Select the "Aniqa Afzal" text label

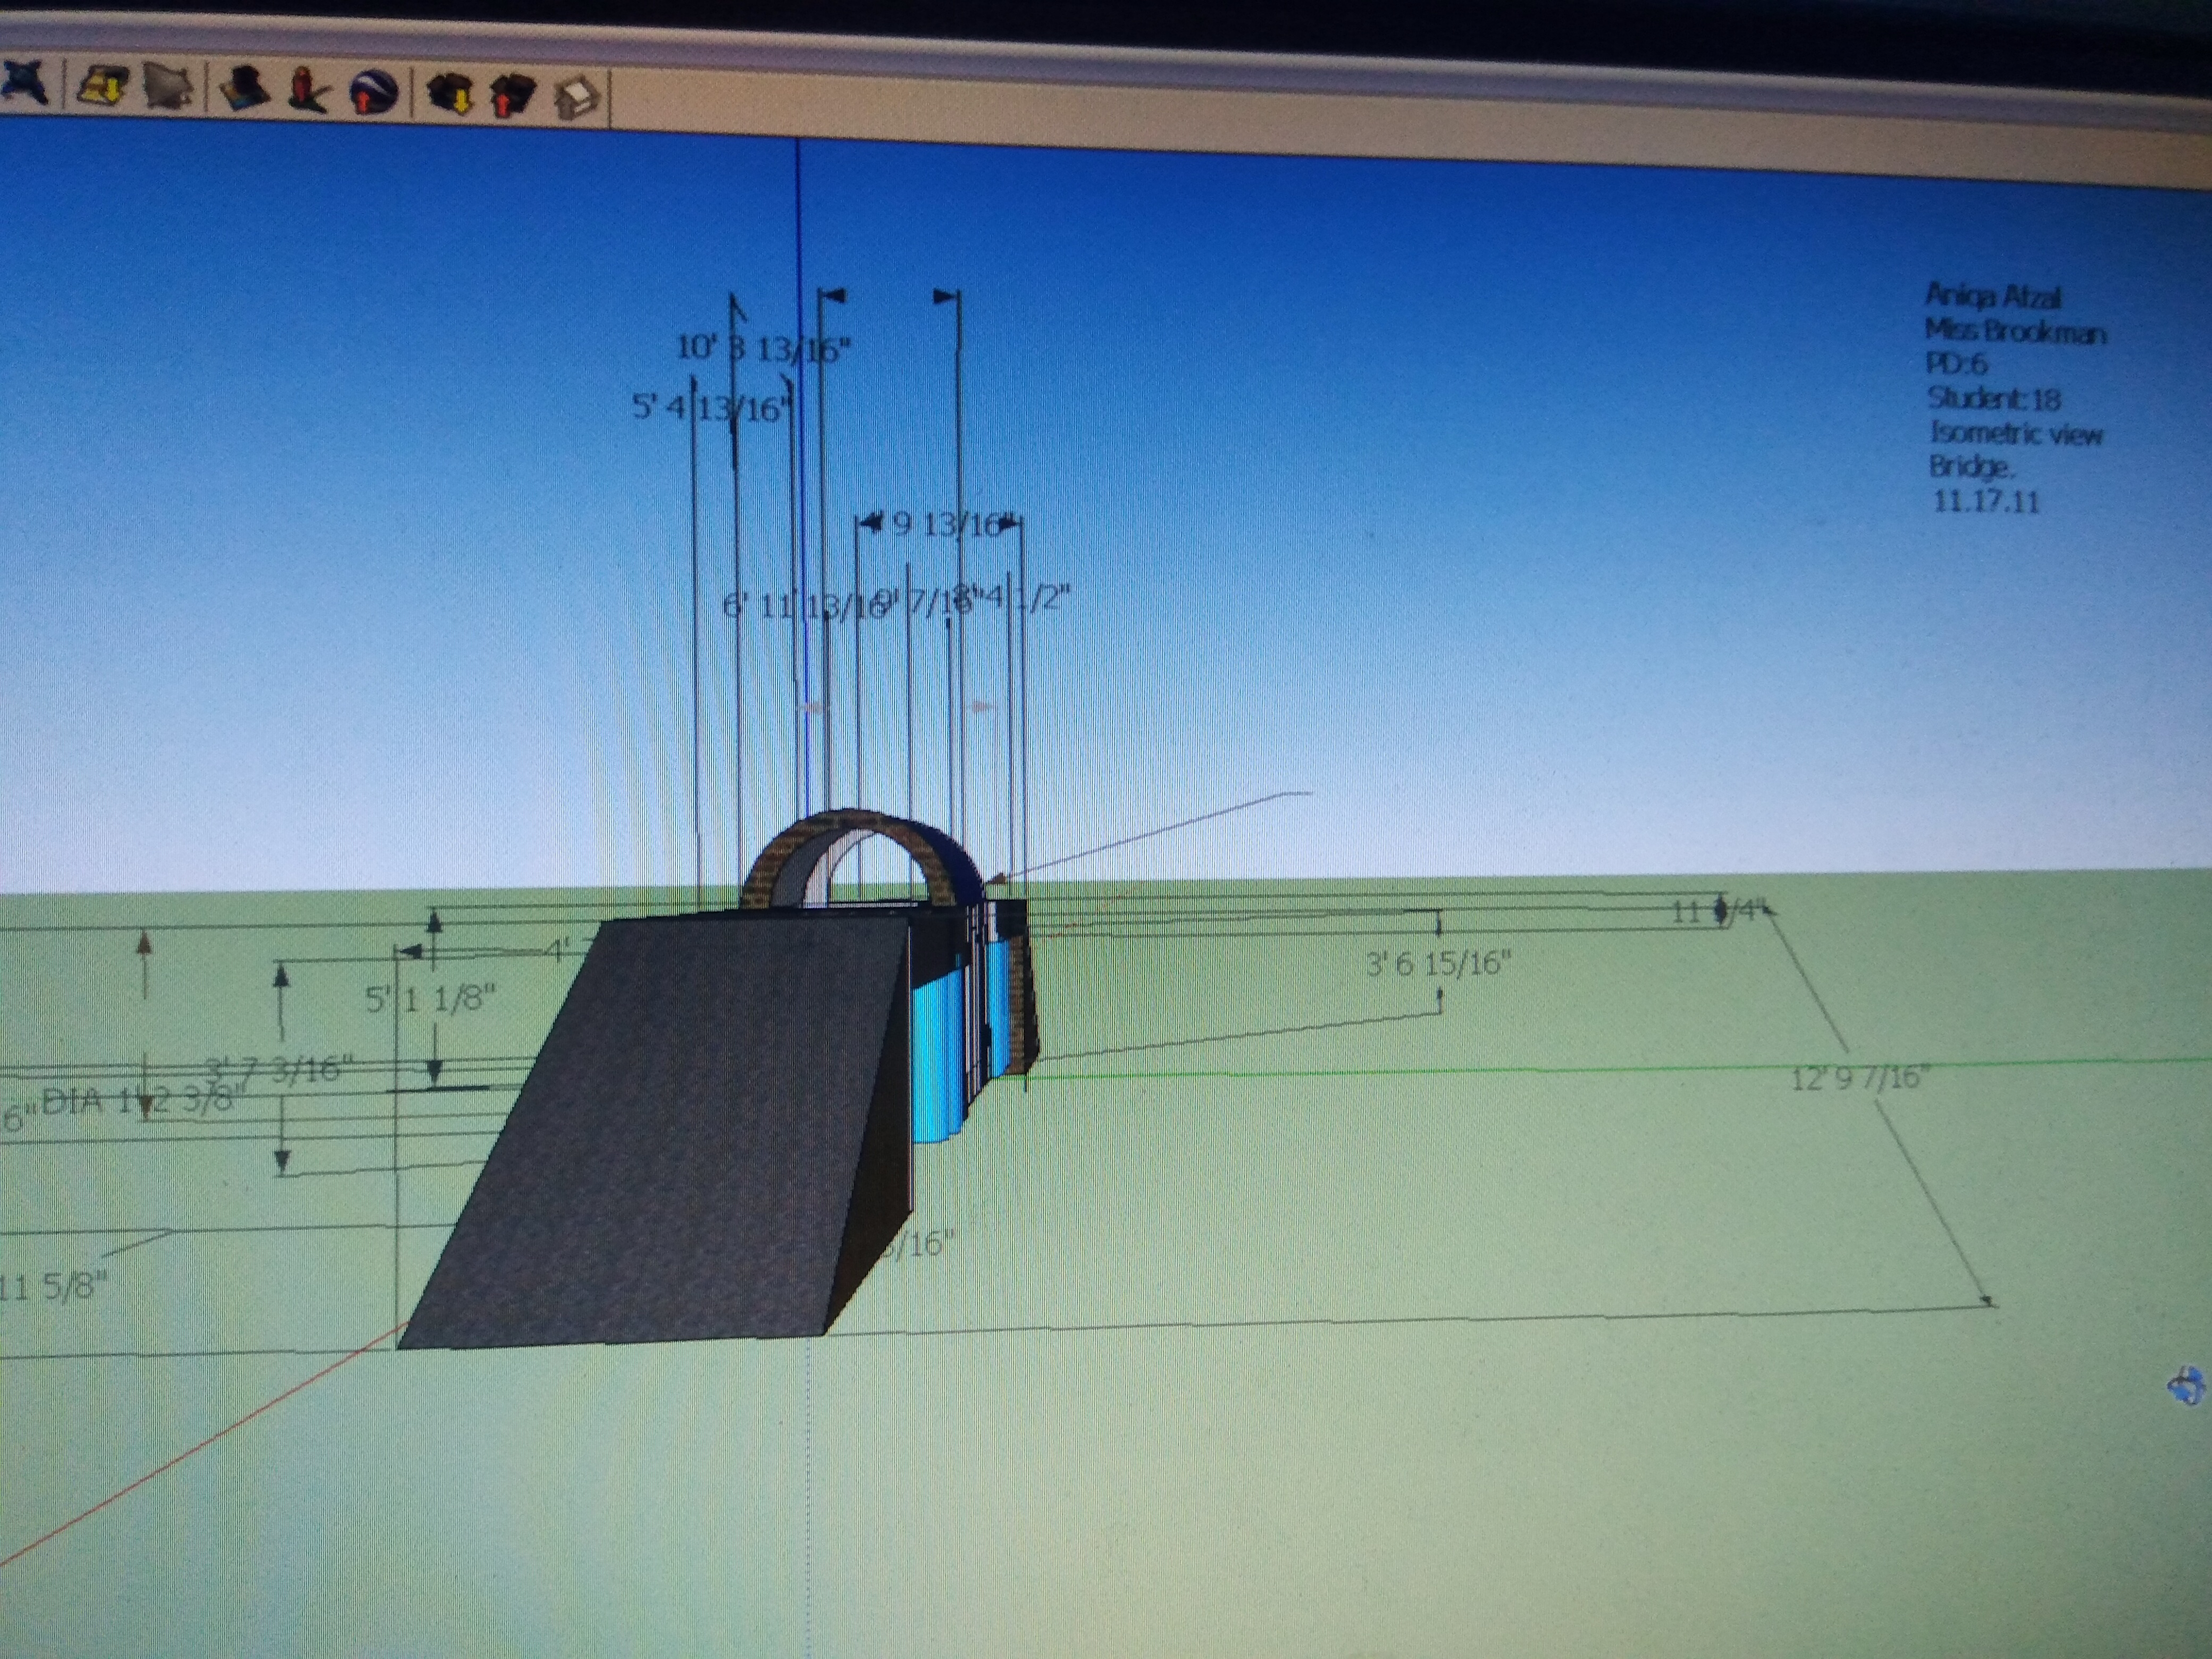(x=1993, y=296)
